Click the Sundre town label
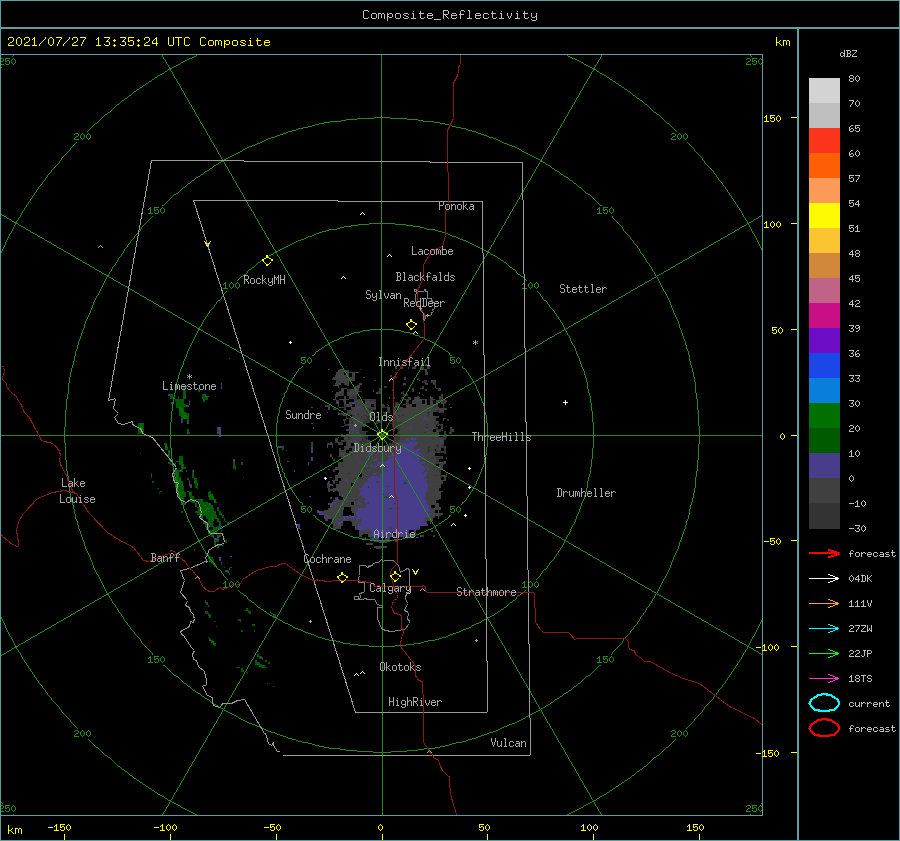This screenshot has height=841, width=900. [x=303, y=415]
